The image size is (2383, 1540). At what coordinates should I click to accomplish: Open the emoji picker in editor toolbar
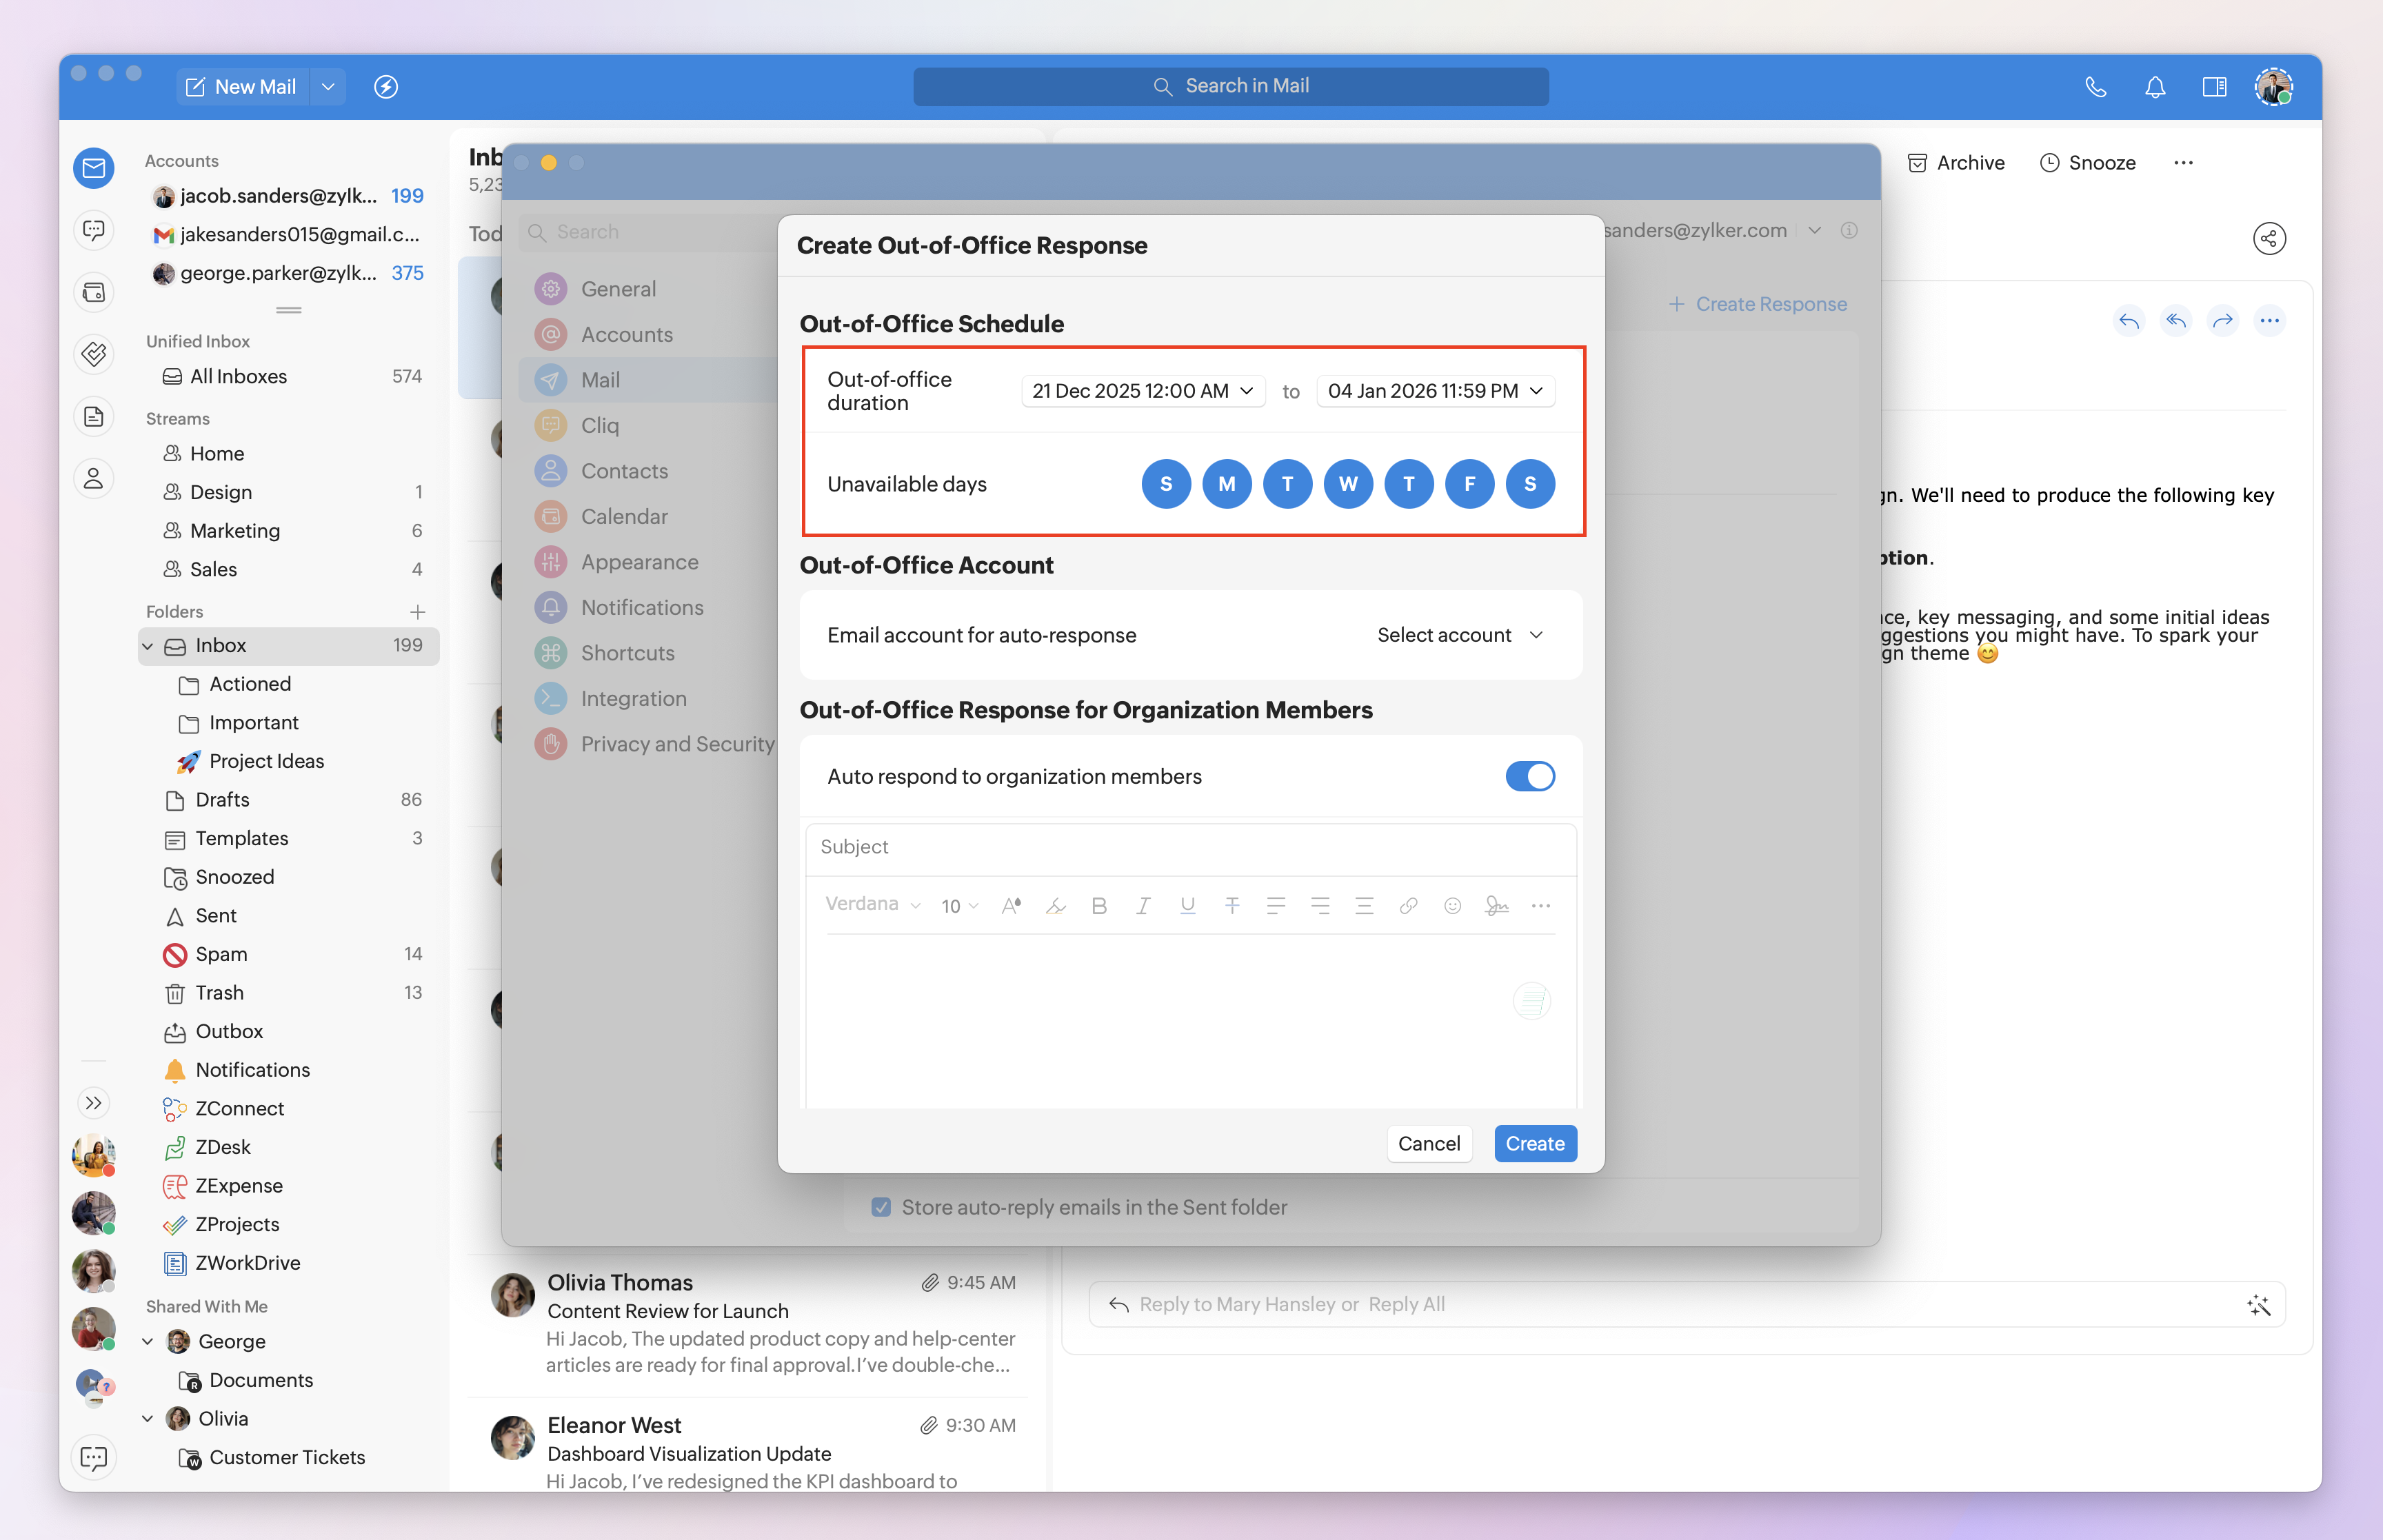click(x=1452, y=906)
